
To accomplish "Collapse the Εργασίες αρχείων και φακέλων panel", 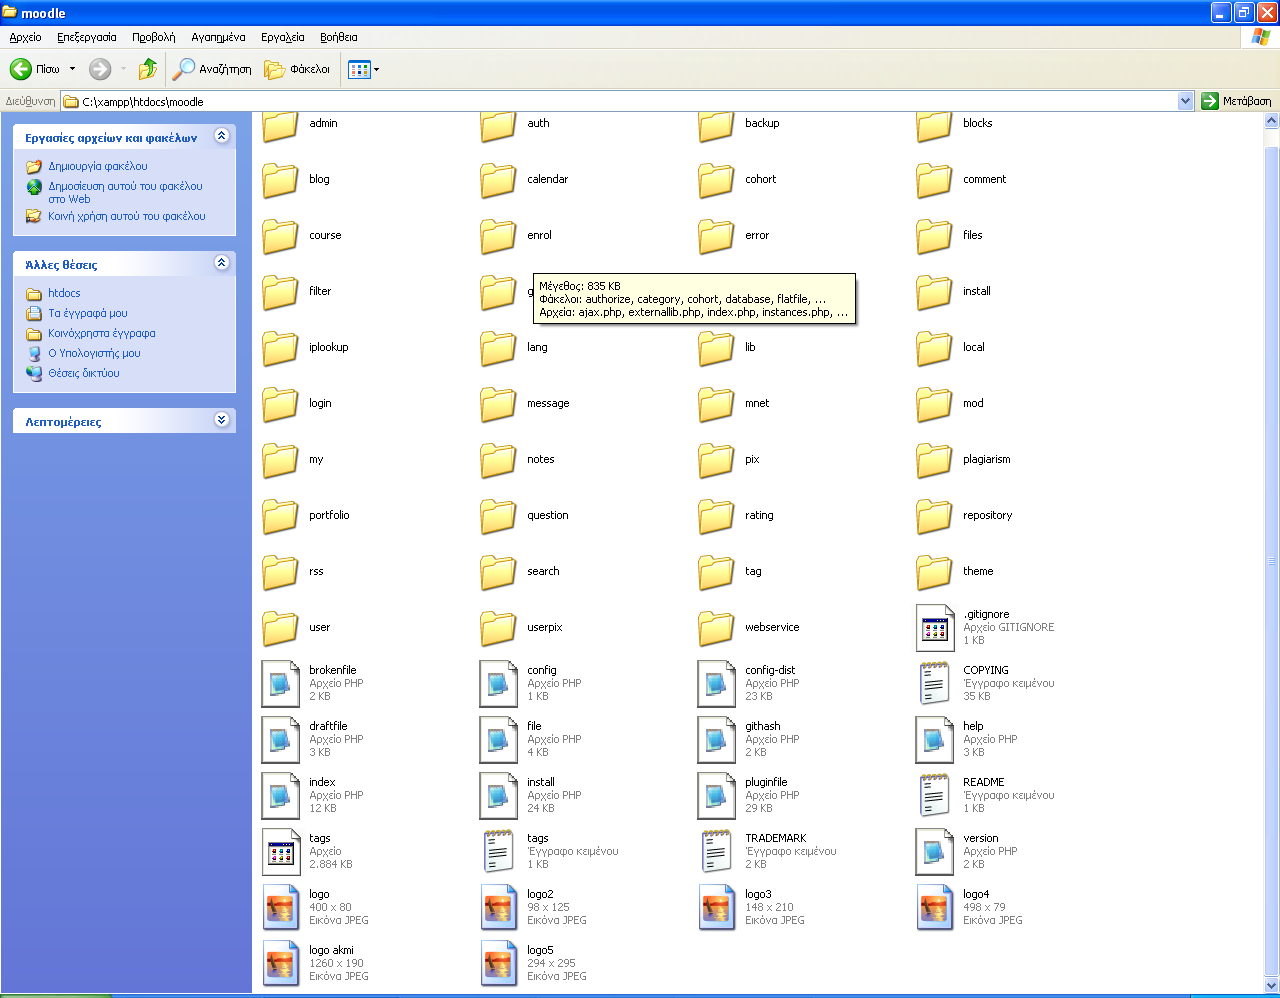I will coord(222,136).
